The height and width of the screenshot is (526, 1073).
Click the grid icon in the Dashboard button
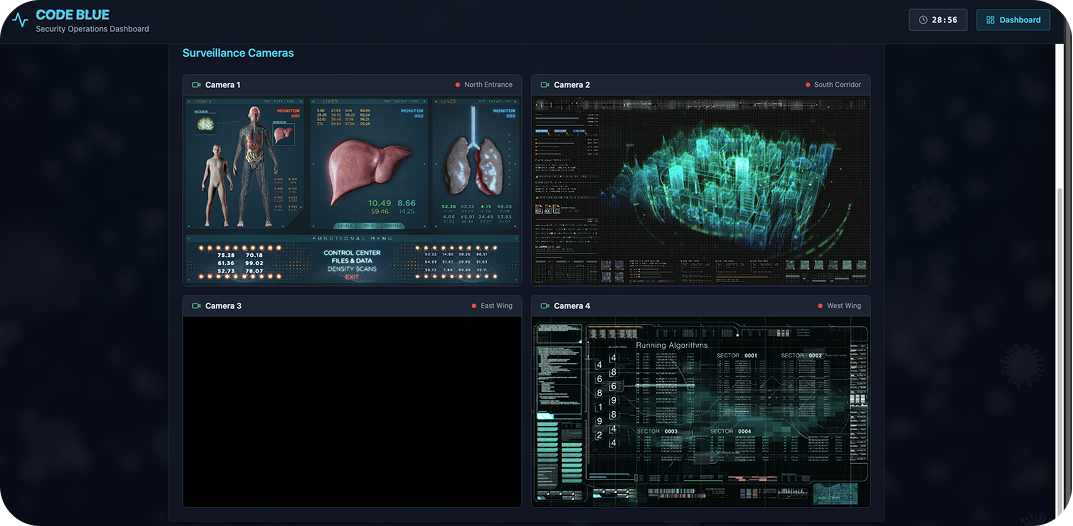click(990, 20)
